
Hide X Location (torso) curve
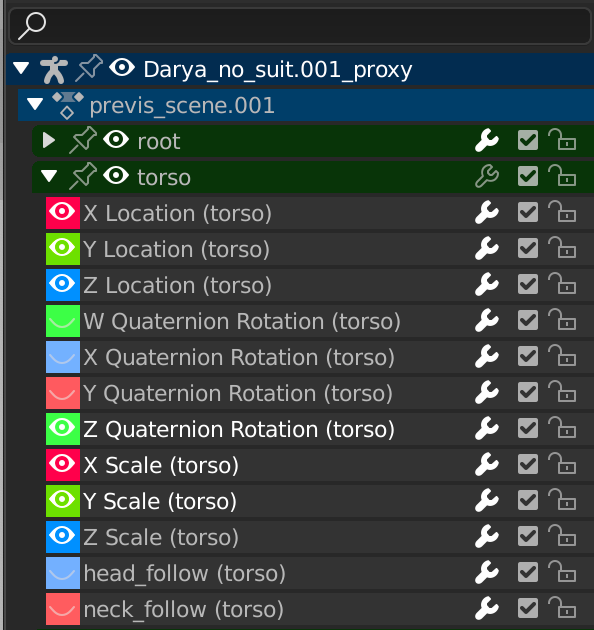(x=63, y=213)
